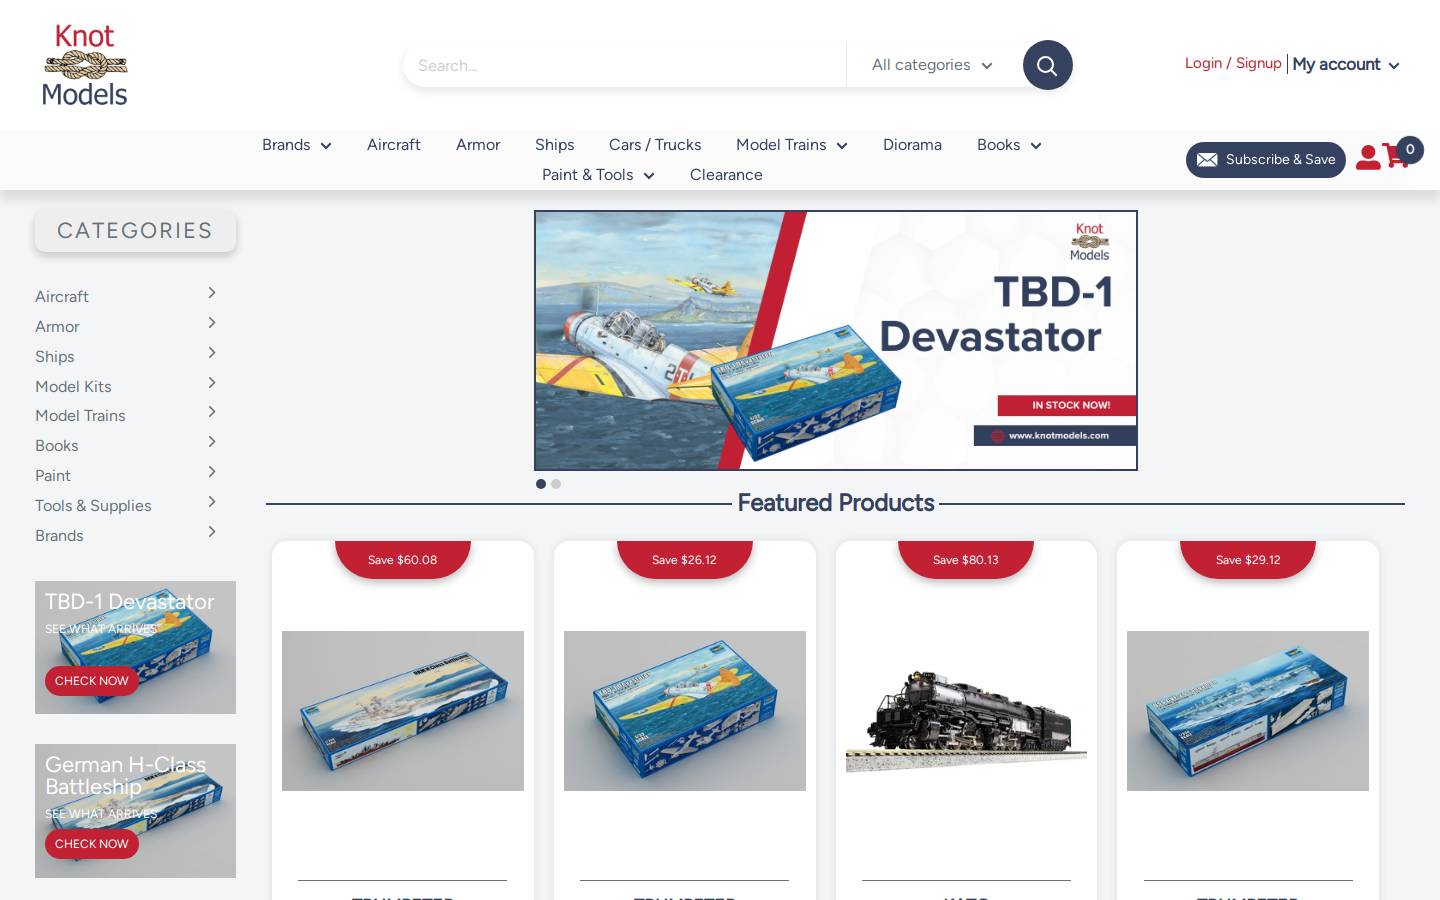This screenshot has width=1440, height=900.
Task: Expand the Model Trains navigation dropdown
Action: point(792,145)
